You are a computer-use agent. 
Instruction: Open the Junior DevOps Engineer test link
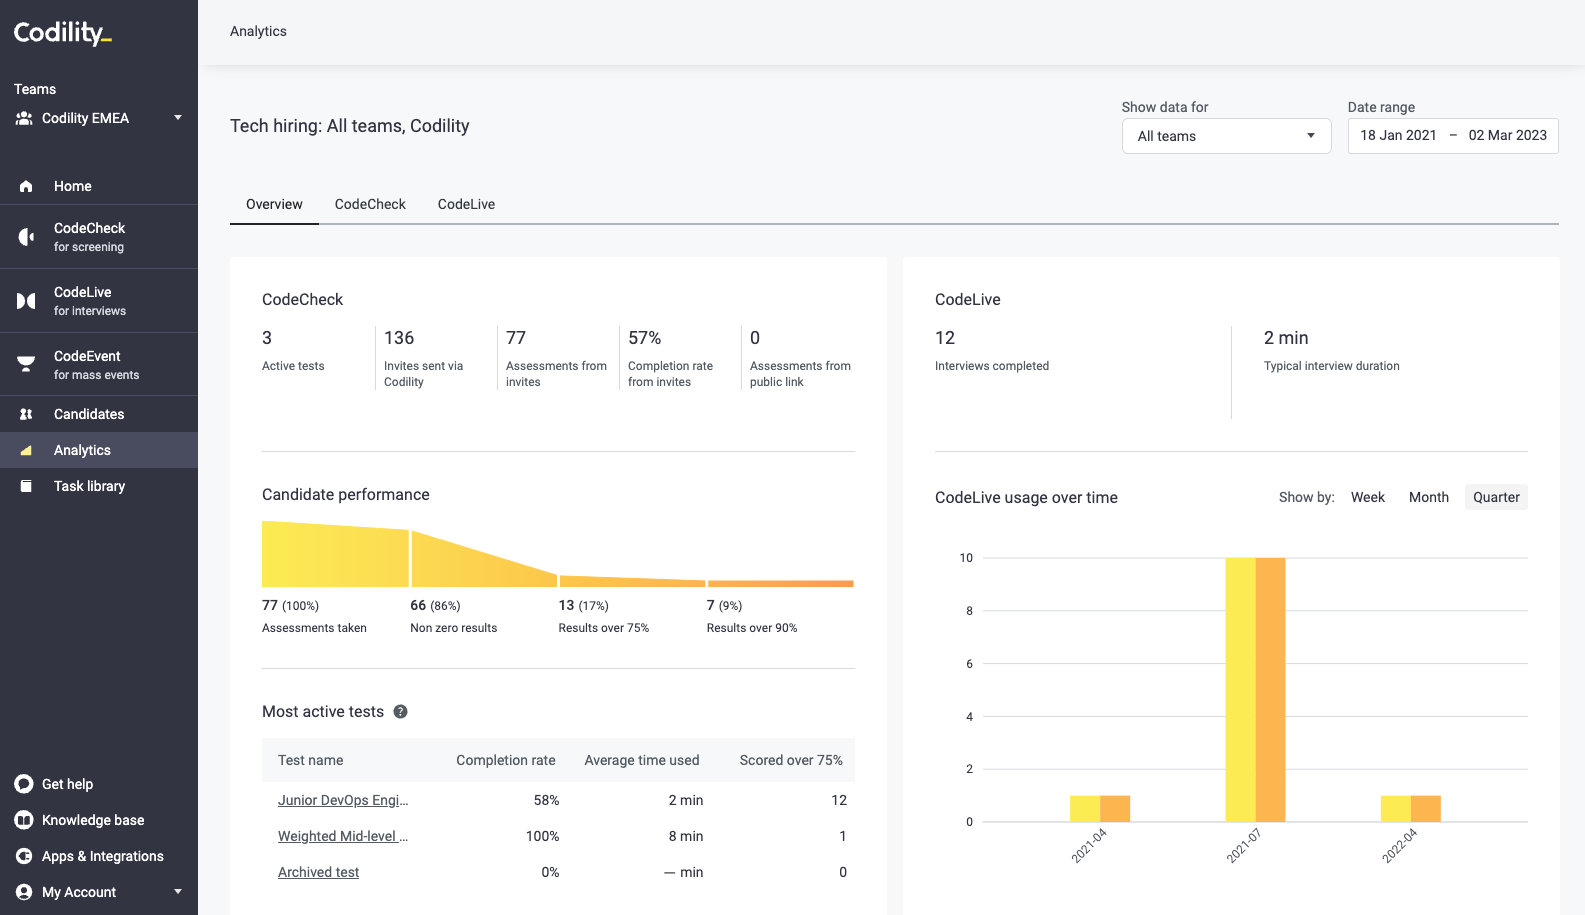(x=342, y=800)
